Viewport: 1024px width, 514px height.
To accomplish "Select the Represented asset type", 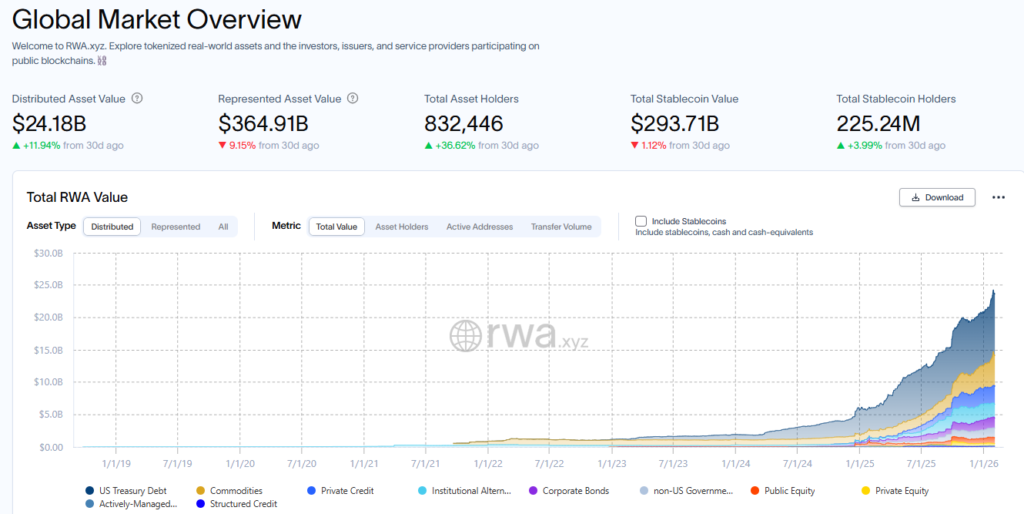I will 175,227.
